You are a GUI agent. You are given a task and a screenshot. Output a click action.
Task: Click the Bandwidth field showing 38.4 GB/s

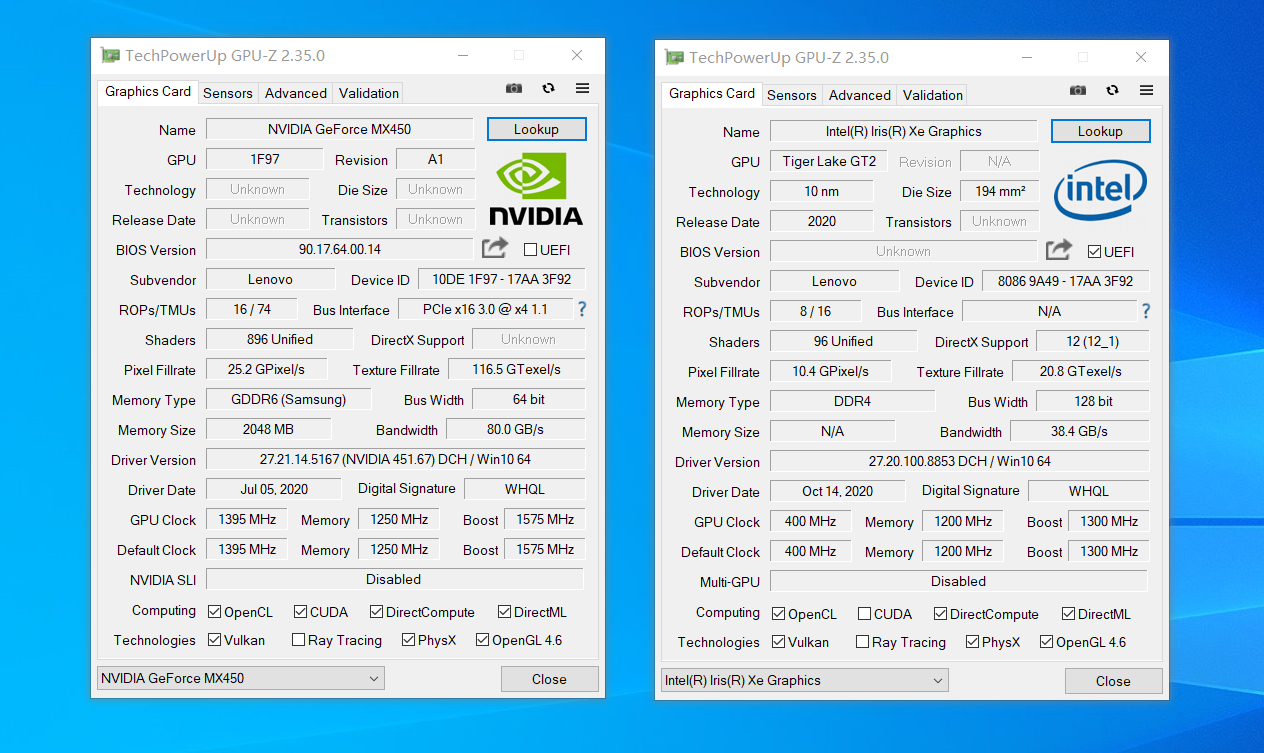[x=1079, y=431]
